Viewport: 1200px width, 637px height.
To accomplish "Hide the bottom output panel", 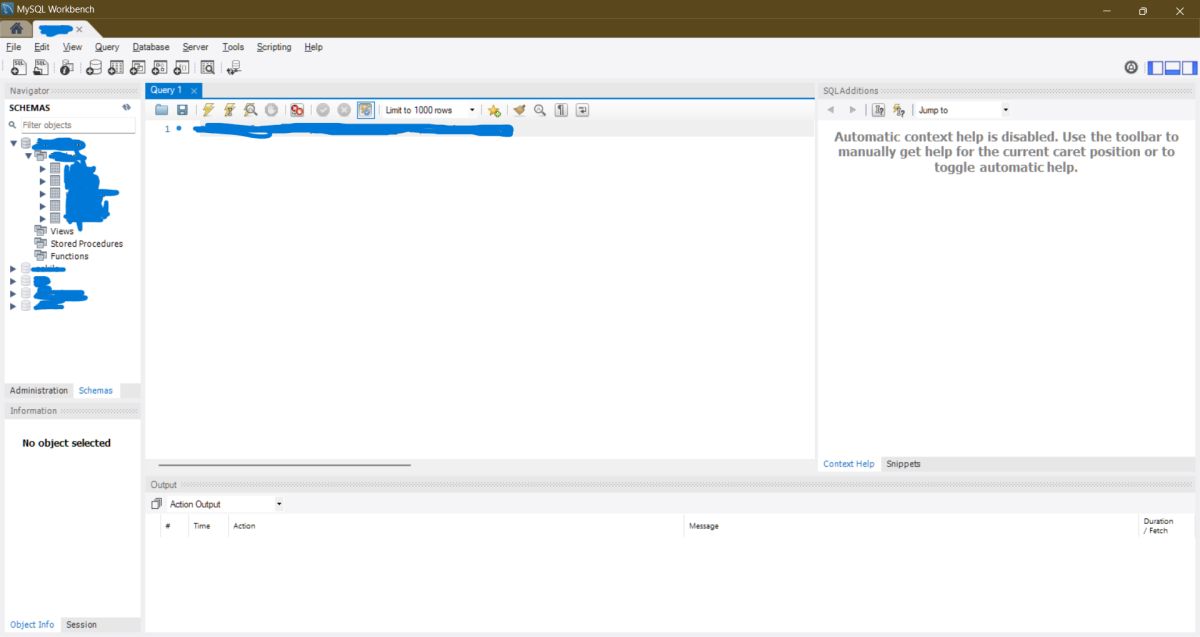I will click(1172, 68).
